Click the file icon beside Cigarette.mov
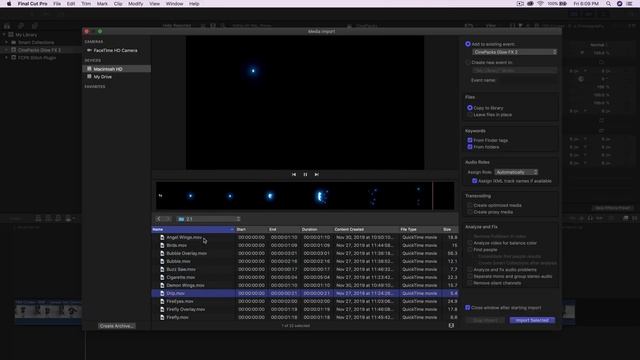 162,277
